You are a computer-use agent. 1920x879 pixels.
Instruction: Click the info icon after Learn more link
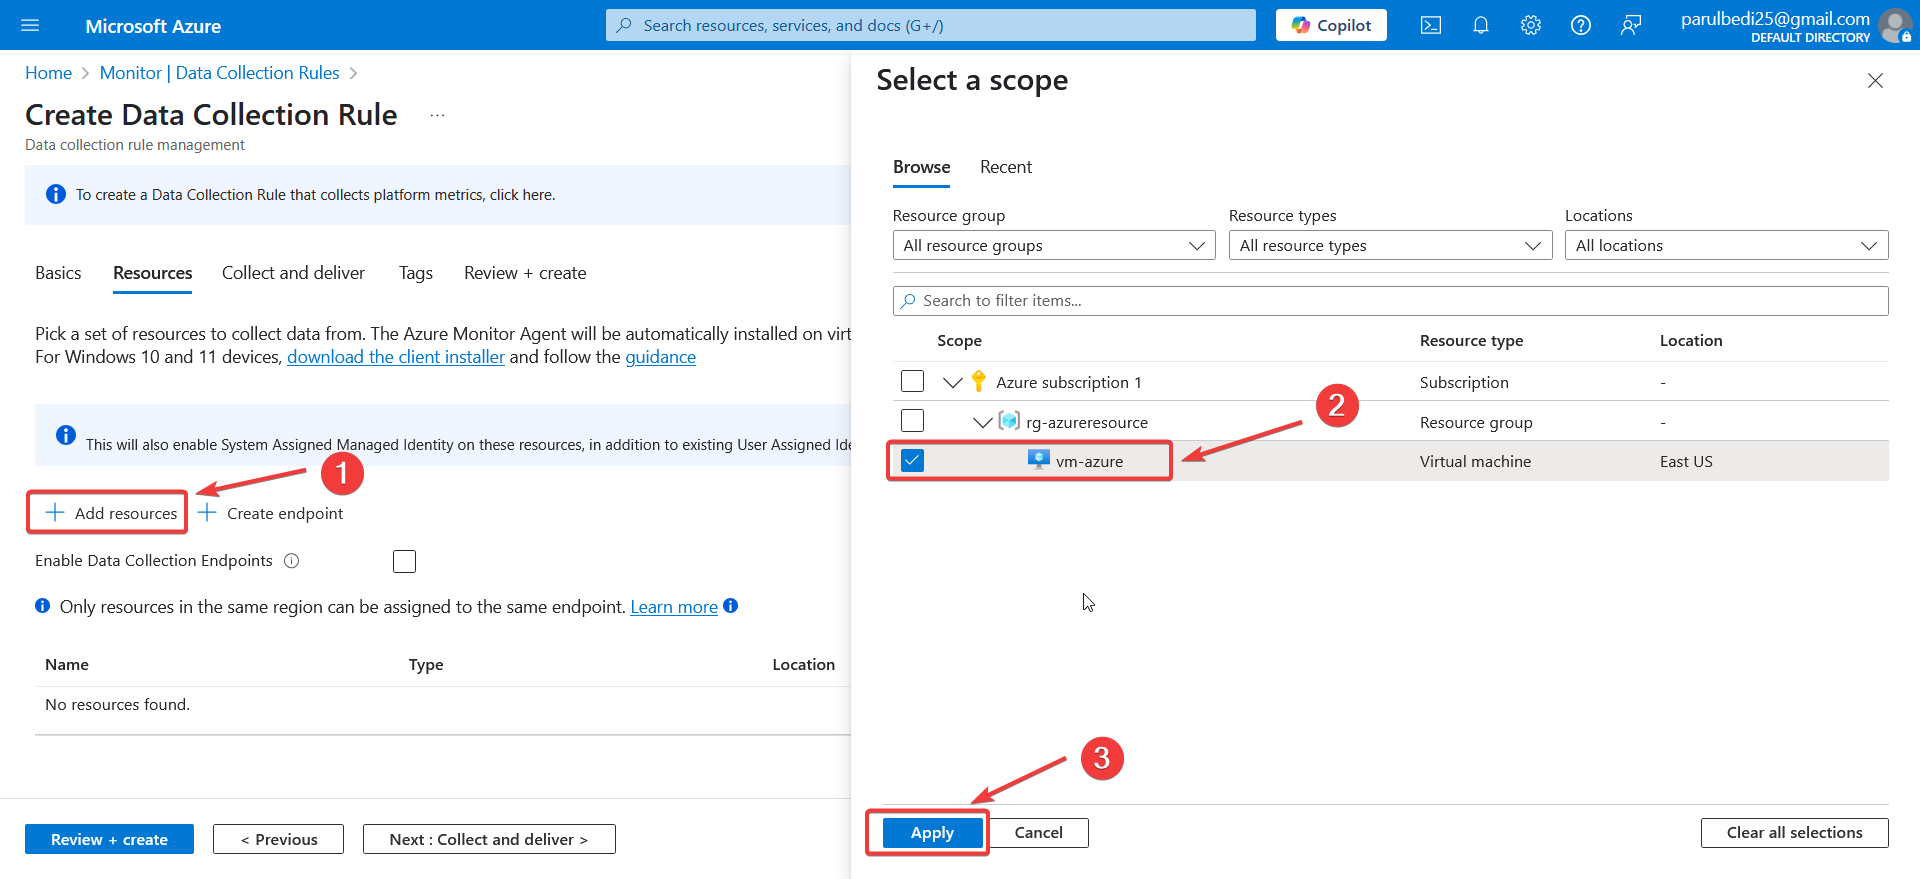[x=731, y=606]
